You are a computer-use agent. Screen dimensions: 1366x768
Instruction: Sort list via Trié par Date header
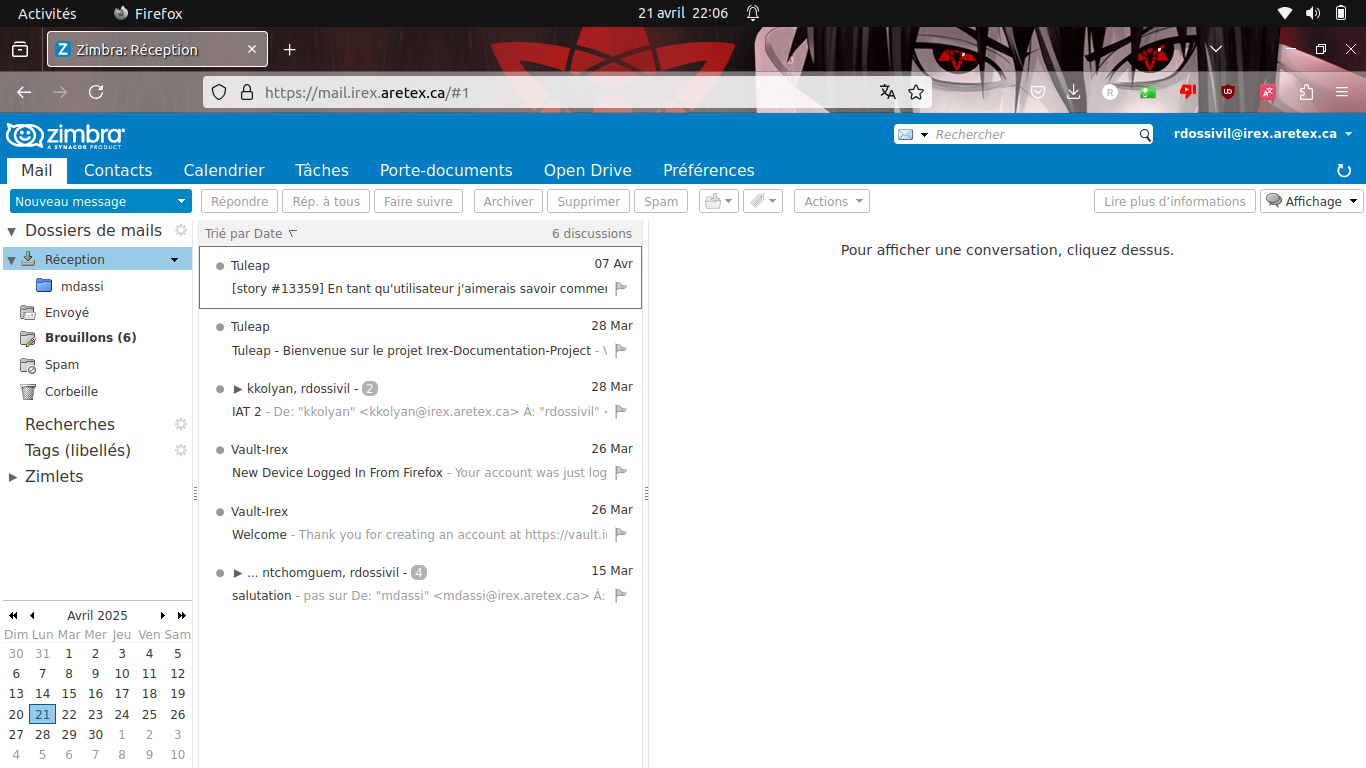(x=251, y=233)
